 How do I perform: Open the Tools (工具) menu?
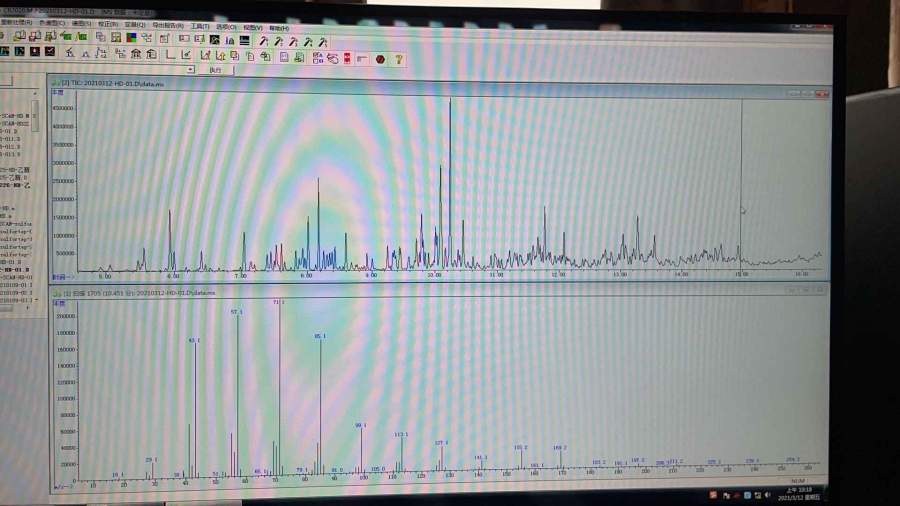(x=199, y=25)
